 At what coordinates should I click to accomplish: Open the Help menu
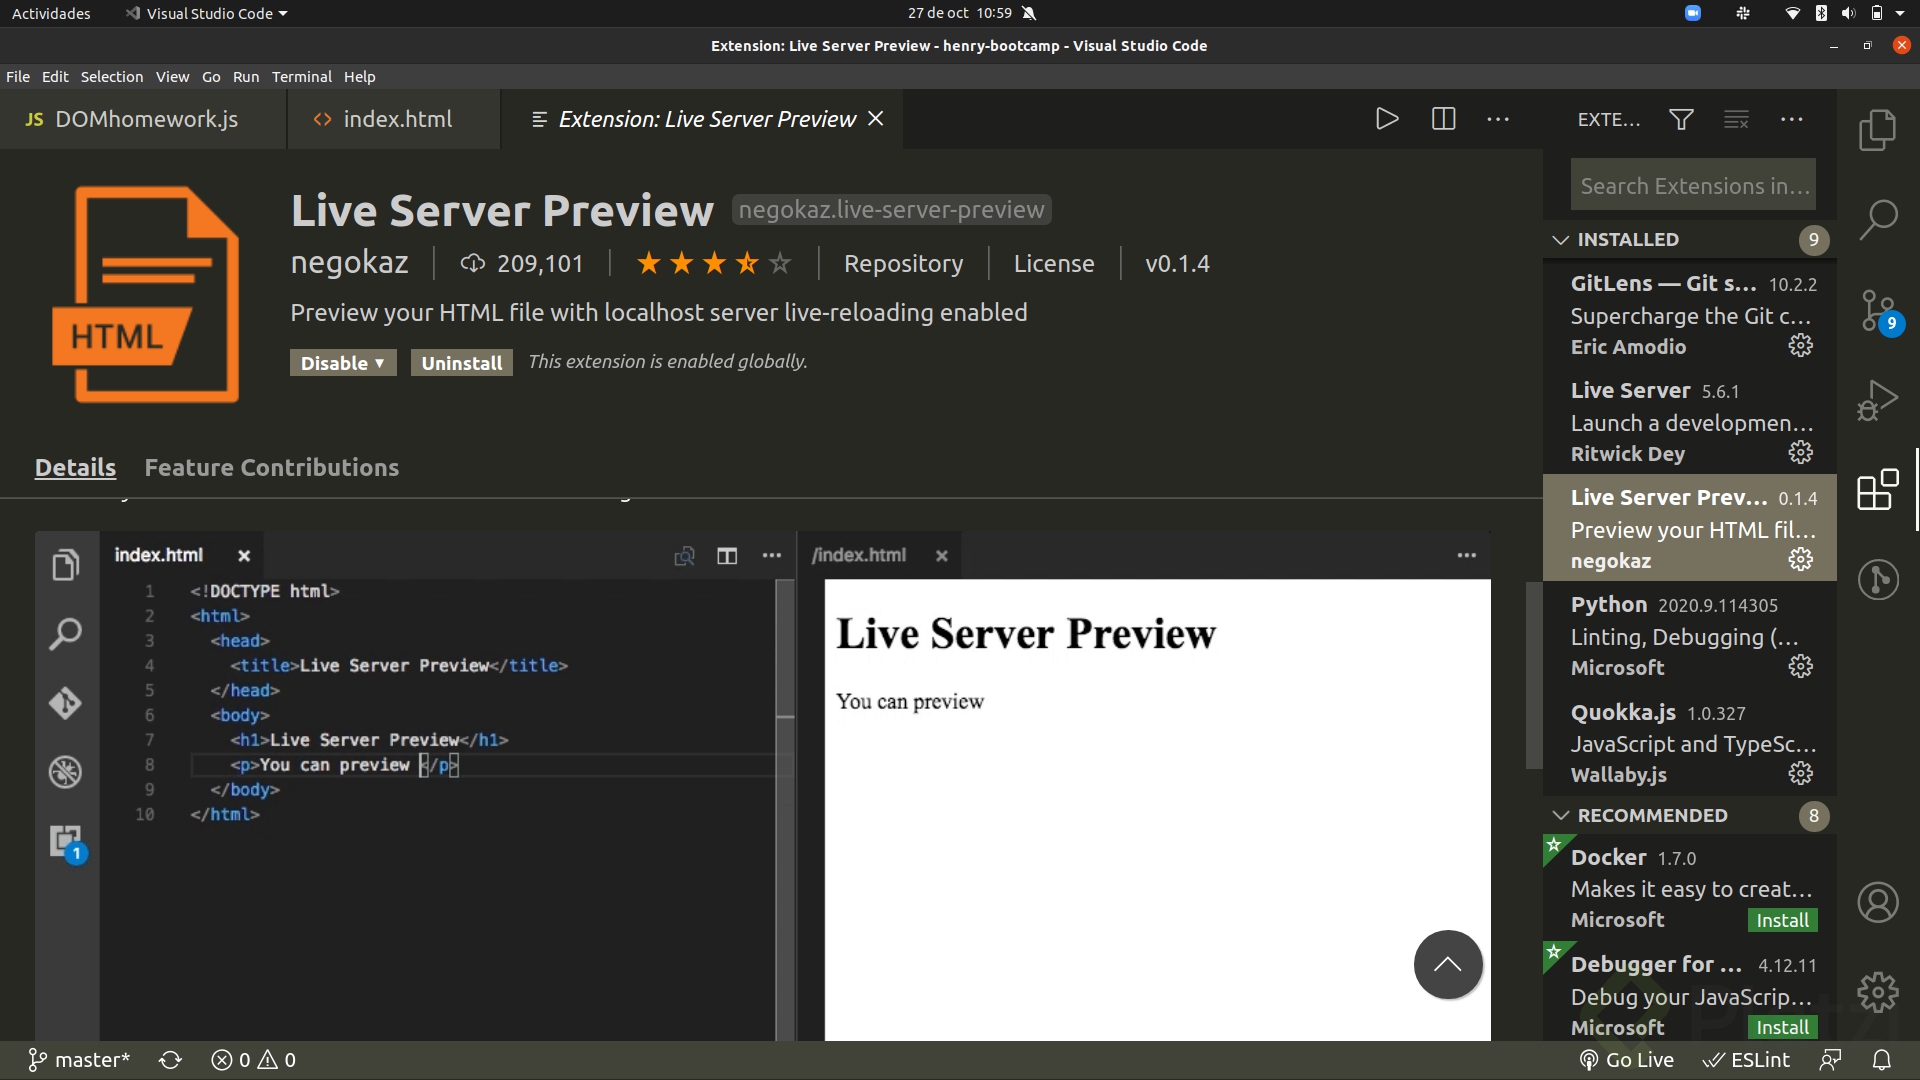coord(360,77)
